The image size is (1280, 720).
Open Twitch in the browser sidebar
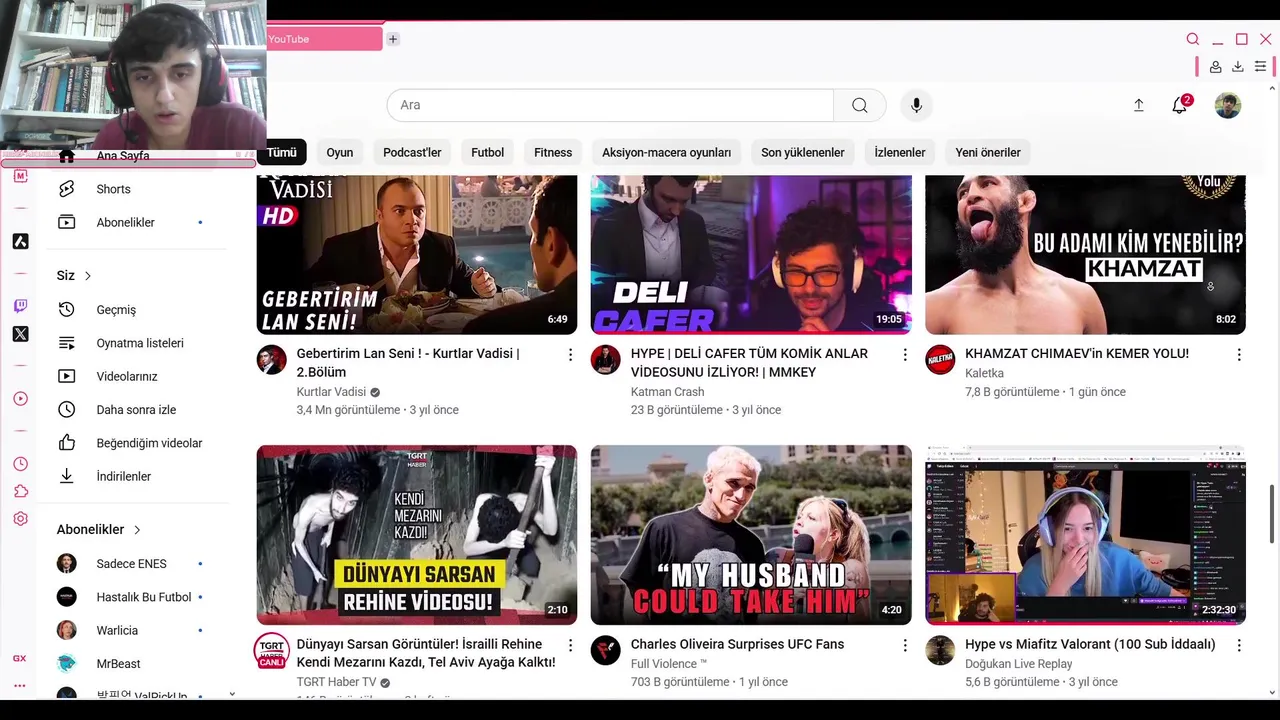click(x=20, y=306)
